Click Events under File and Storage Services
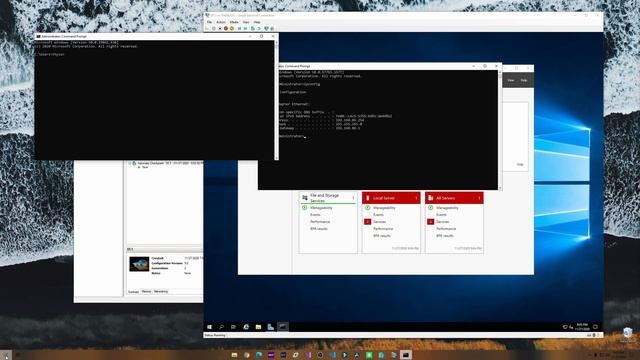Image resolution: width=640 pixels, height=360 pixels. pos(315,215)
